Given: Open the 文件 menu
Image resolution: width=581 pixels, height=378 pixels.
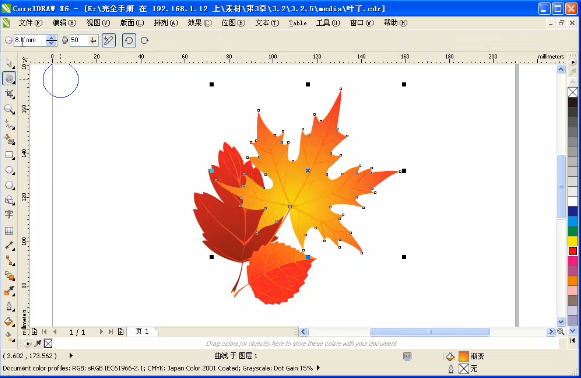Looking at the screenshot, I should (x=30, y=23).
